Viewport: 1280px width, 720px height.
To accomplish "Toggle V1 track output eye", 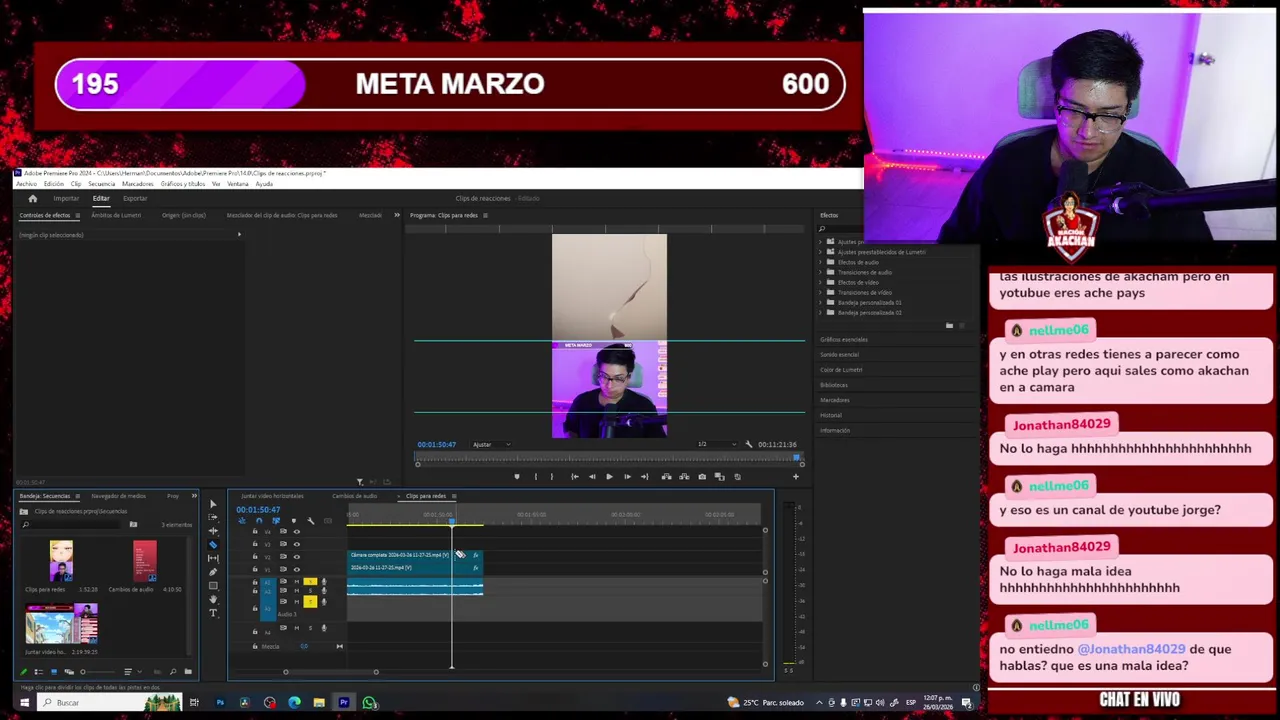I will coord(297,569).
